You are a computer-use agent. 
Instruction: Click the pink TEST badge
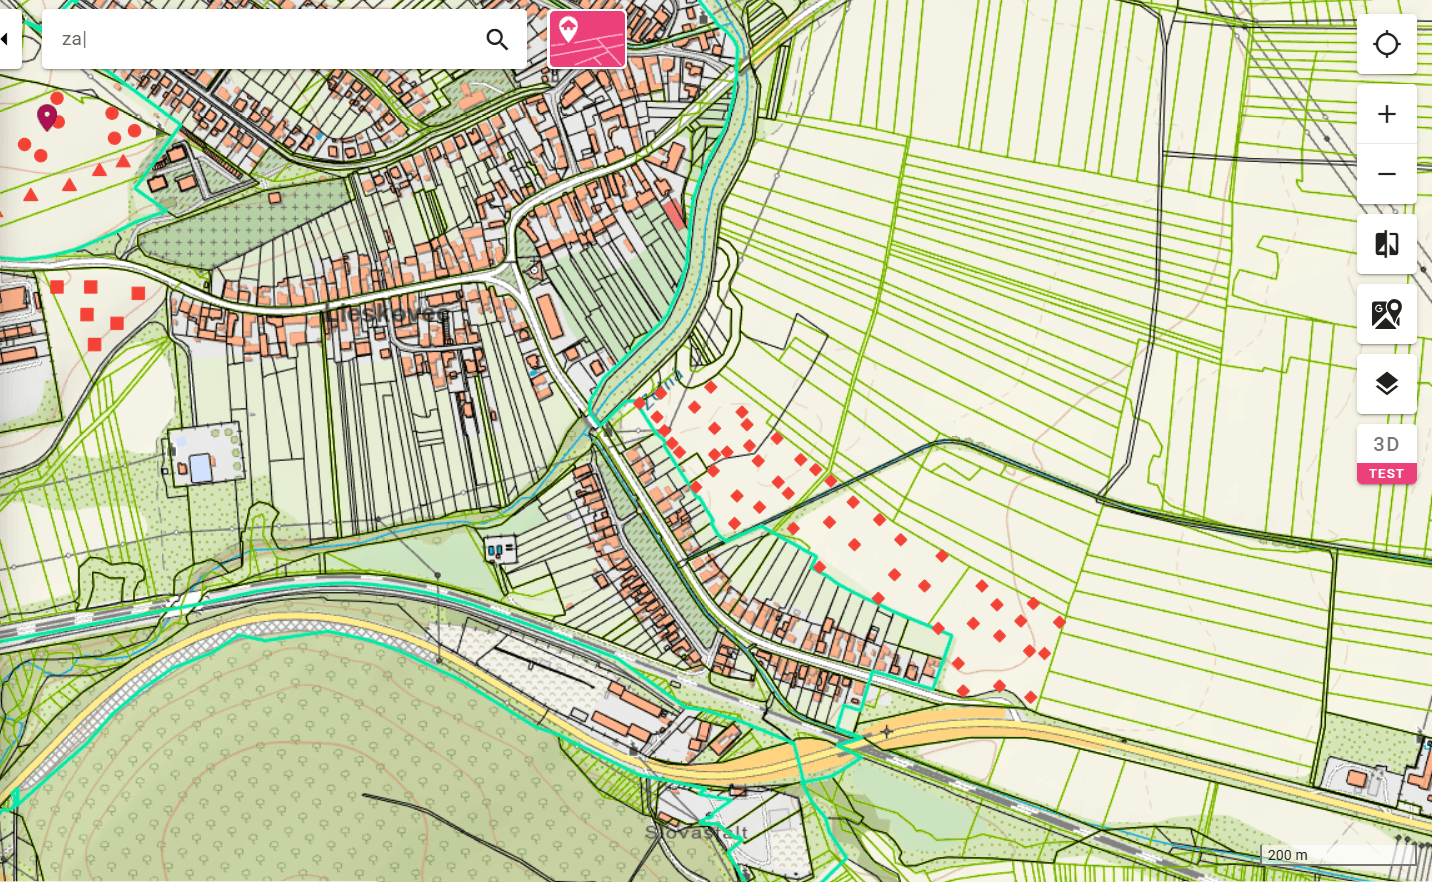tap(1386, 473)
